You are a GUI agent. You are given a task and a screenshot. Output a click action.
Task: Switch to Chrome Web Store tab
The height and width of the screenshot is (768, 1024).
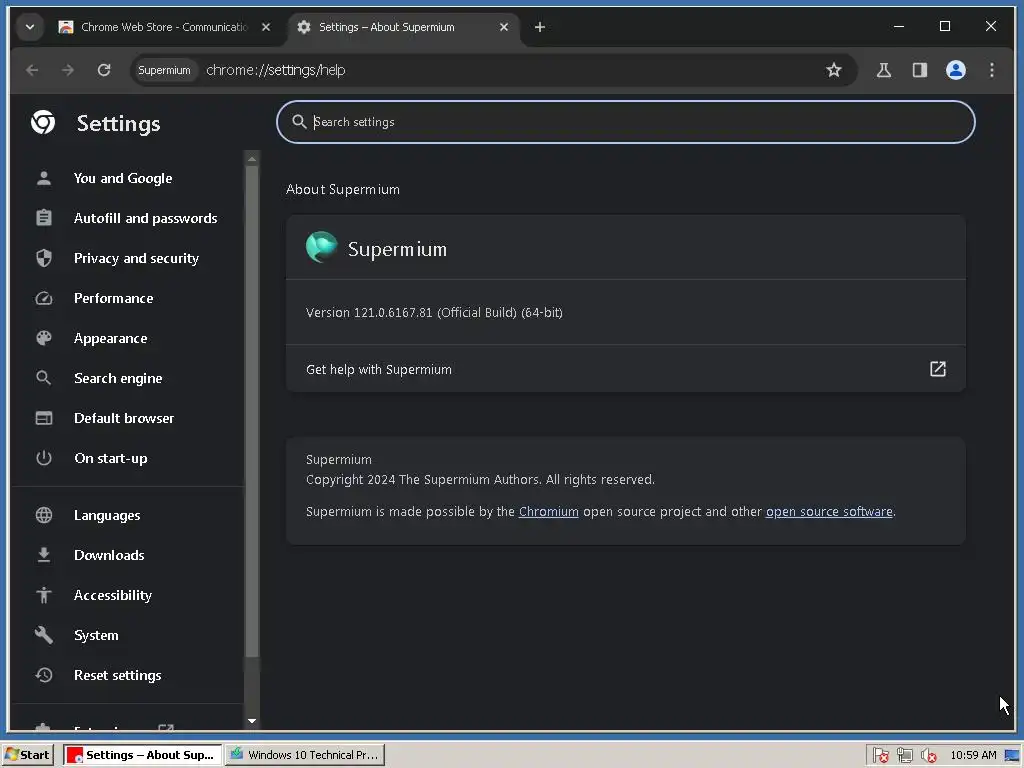165,27
